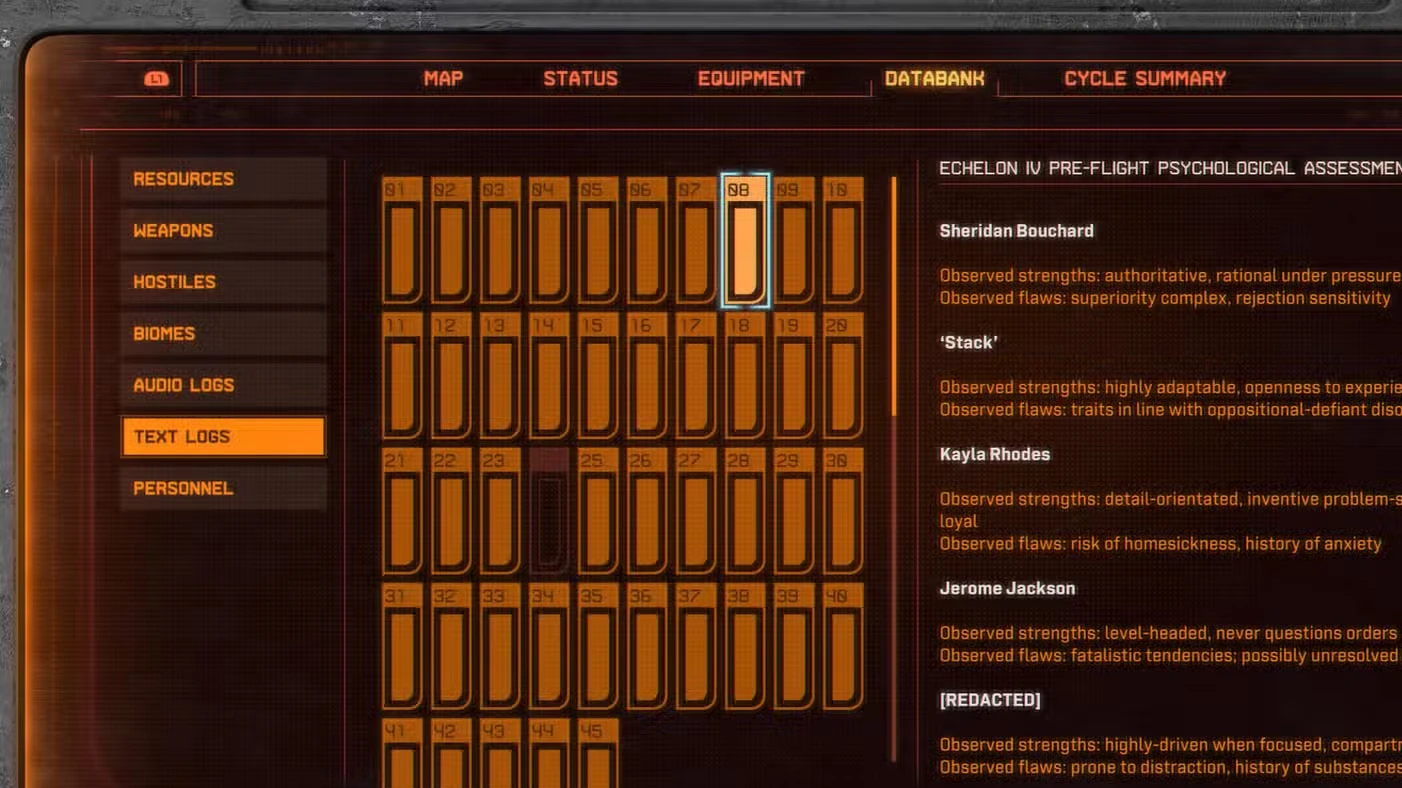The width and height of the screenshot is (1402, 788).
Task: Click the fatalistic tendencies flaws line
Action: click(x=1170, y=656)
